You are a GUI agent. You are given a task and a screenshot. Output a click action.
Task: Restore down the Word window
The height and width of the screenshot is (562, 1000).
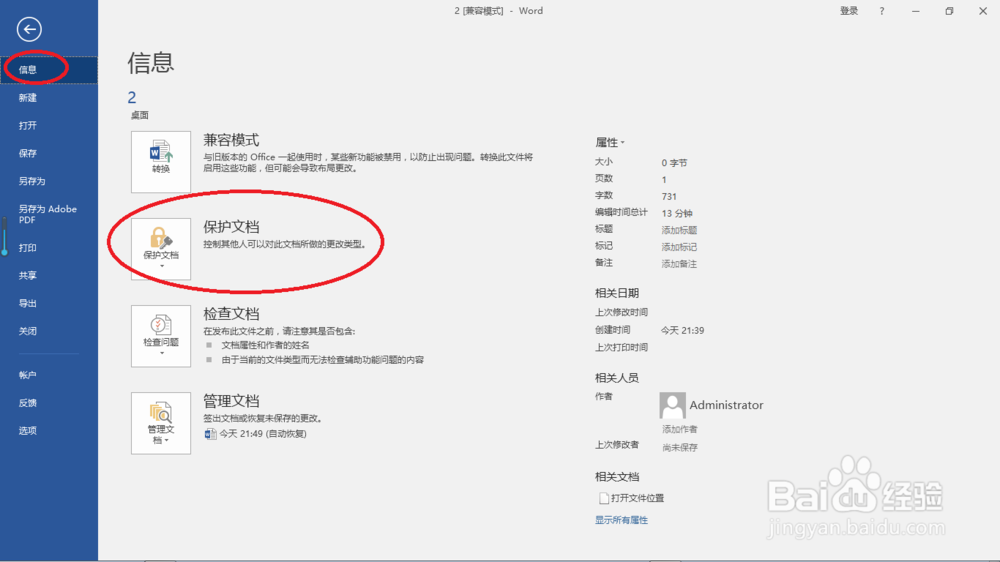pos(949,11)
